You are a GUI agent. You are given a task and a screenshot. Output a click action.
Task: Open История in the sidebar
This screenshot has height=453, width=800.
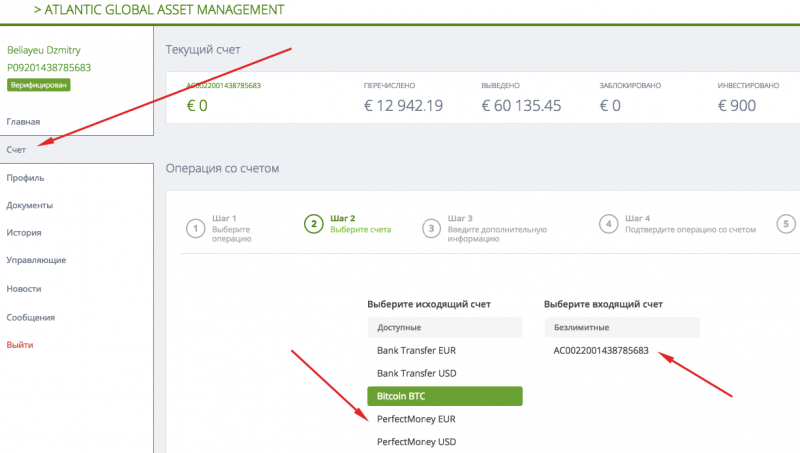[x=24, y=233]
